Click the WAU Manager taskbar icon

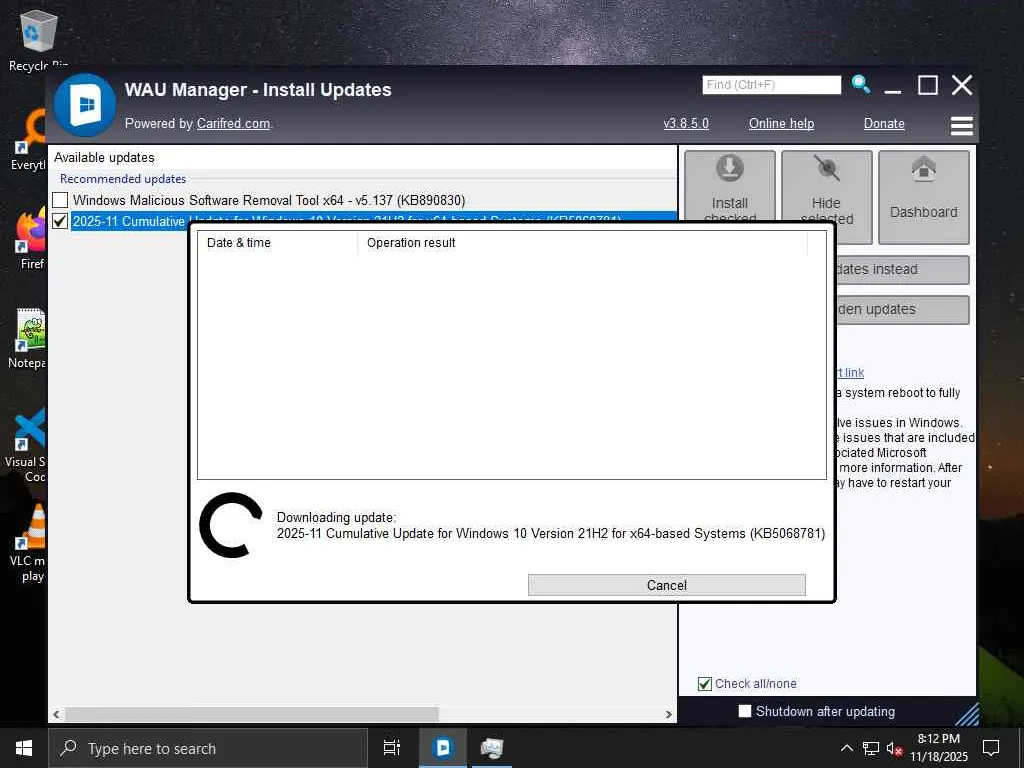443,748
